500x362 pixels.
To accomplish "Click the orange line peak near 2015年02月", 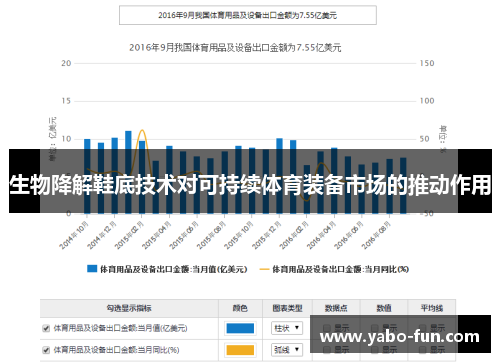I will [142, 130].
